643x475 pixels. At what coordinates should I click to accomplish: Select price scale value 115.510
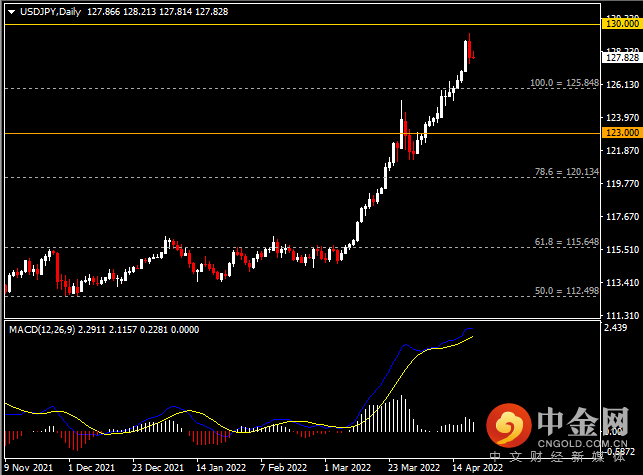point(622,250)
